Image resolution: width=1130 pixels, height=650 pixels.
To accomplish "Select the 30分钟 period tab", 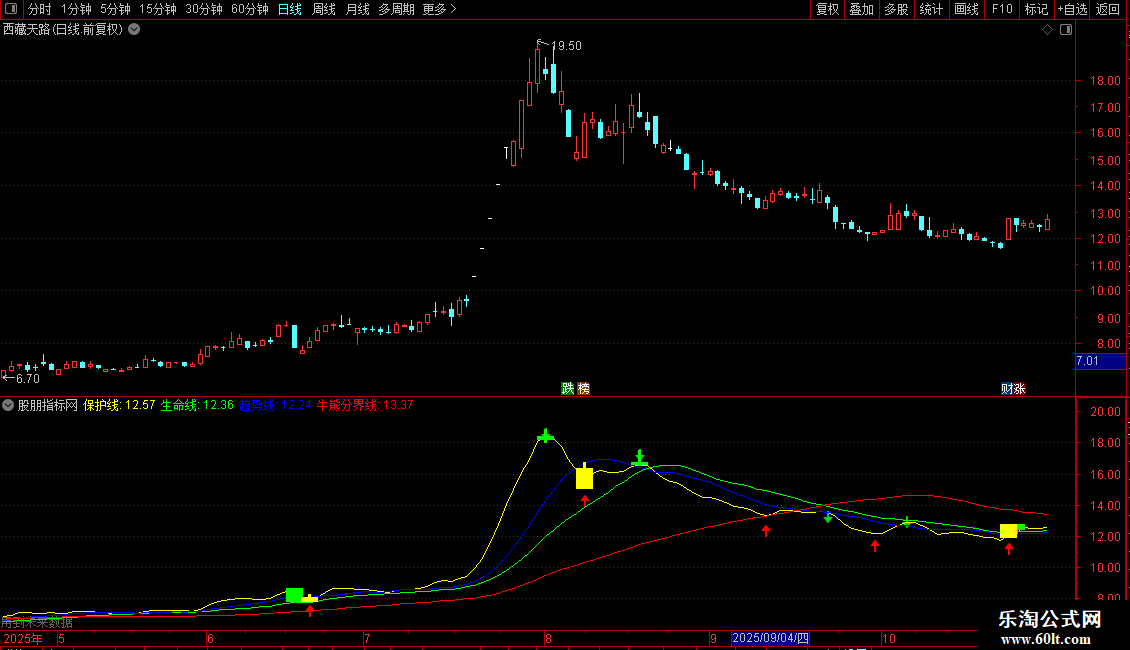I will coord(204,9).
